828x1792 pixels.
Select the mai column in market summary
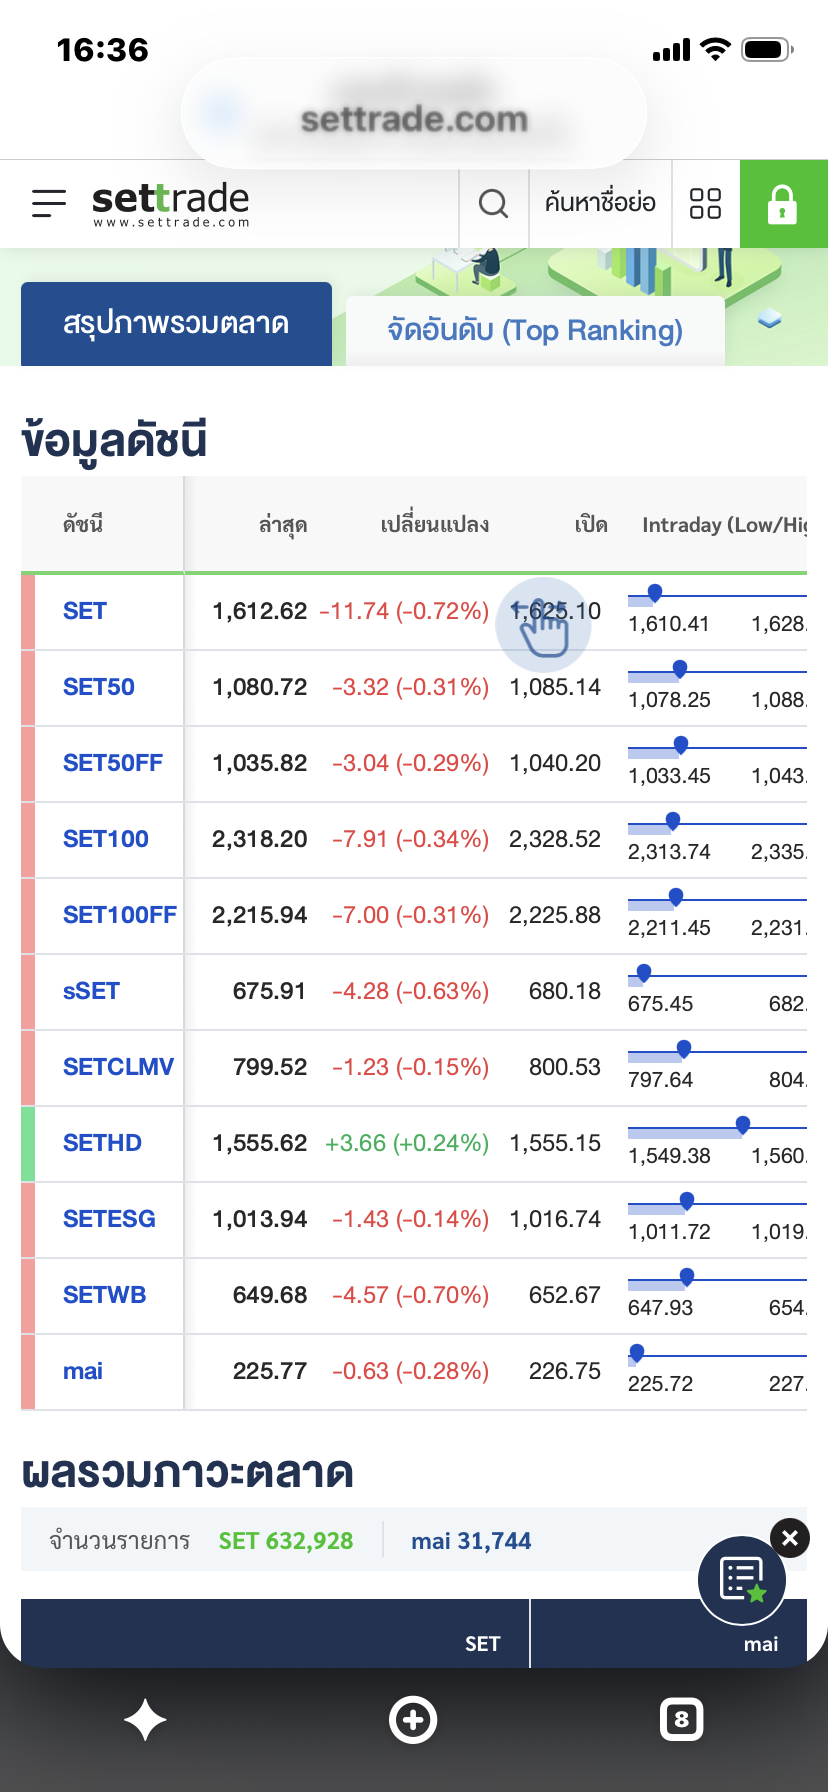pyautogui.click(x=668, y=1634)
